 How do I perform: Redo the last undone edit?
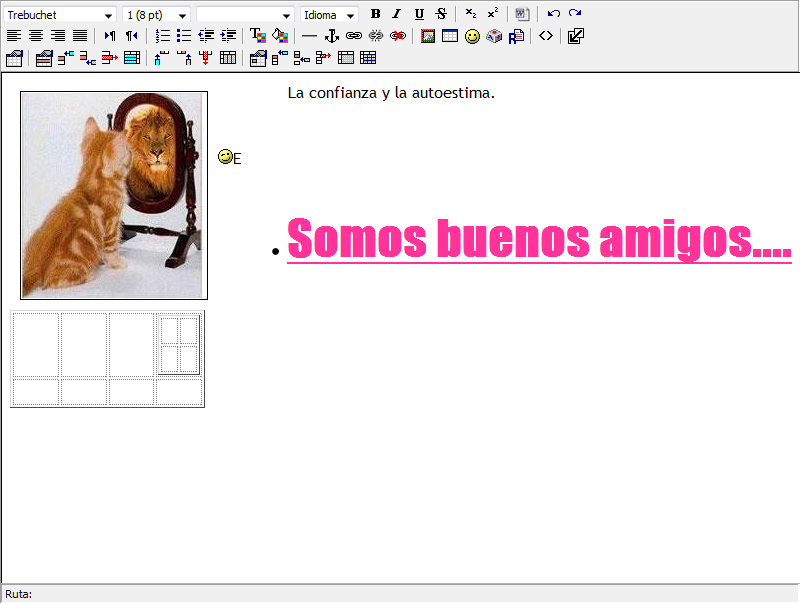[575, 14]
